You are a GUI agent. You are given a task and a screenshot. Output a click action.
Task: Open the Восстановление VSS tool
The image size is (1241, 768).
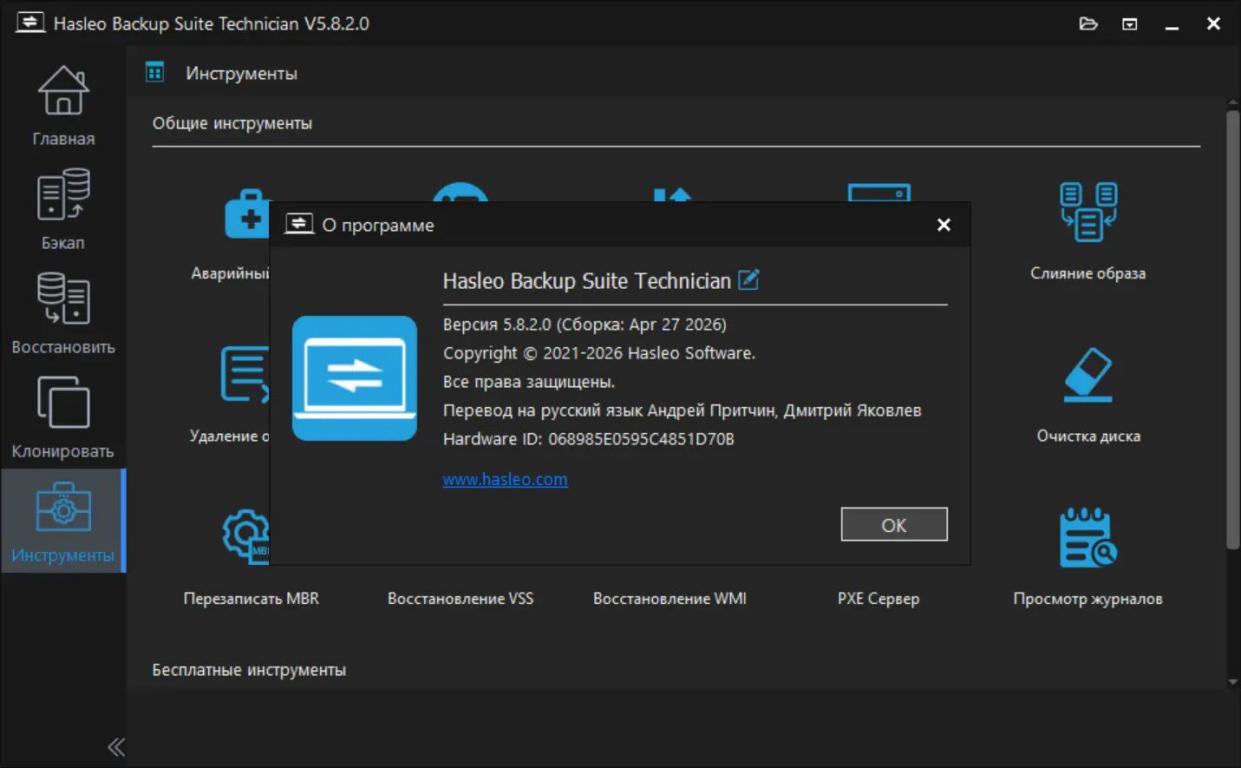pos(460,598)
